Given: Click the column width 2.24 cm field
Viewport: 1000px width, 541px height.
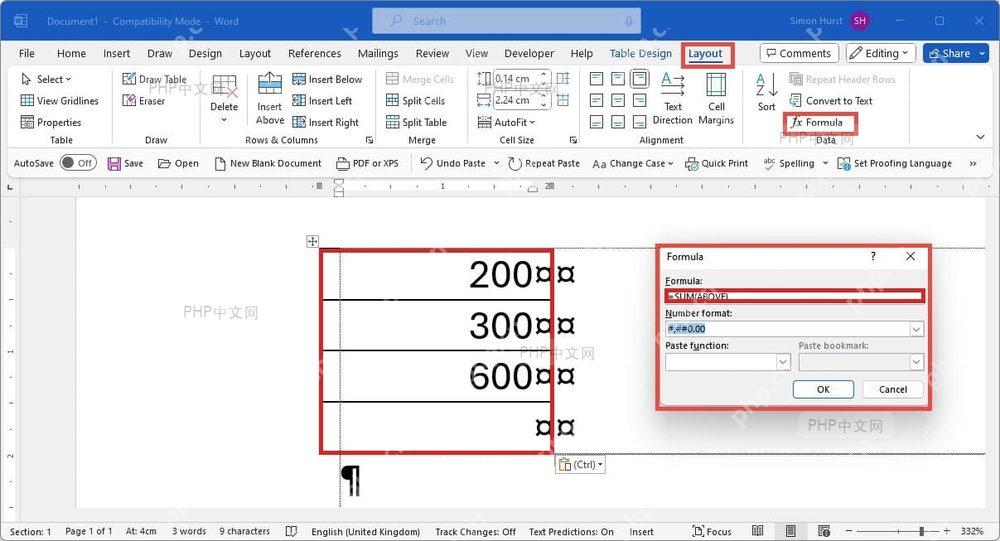Looking at the screenshot, I should pyautogui.click(x=517, y=100).
